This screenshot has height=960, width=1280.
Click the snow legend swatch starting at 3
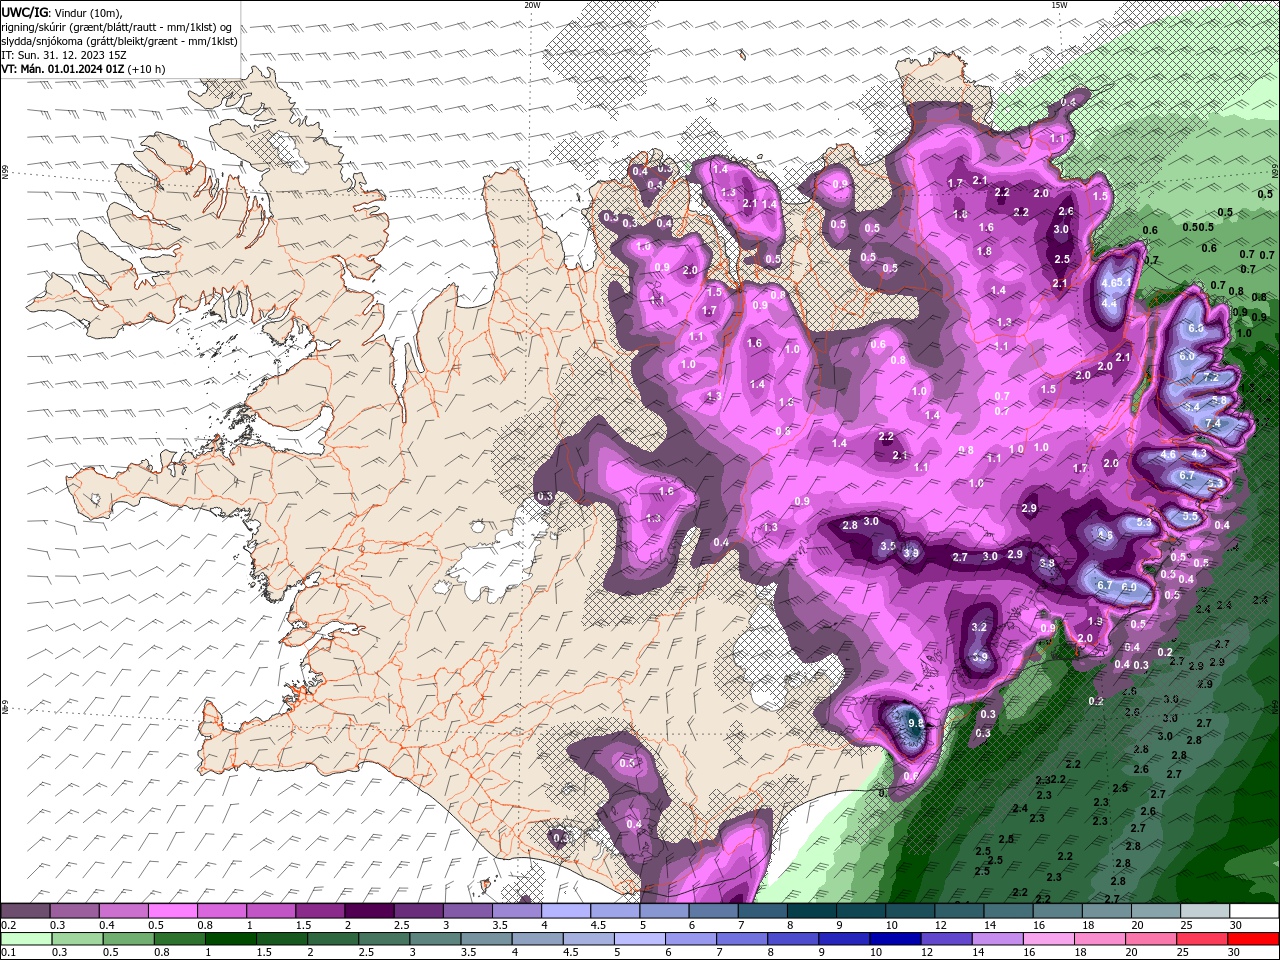468,911
